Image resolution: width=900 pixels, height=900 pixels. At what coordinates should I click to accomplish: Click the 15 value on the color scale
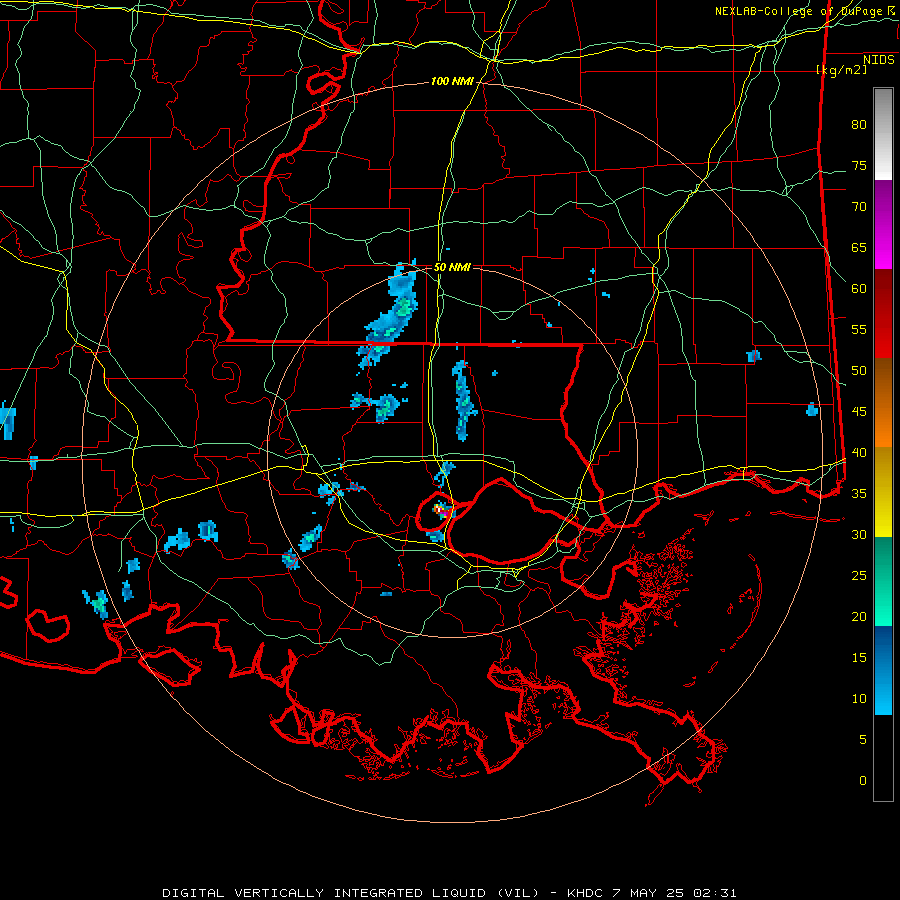[x=859, y=657]
